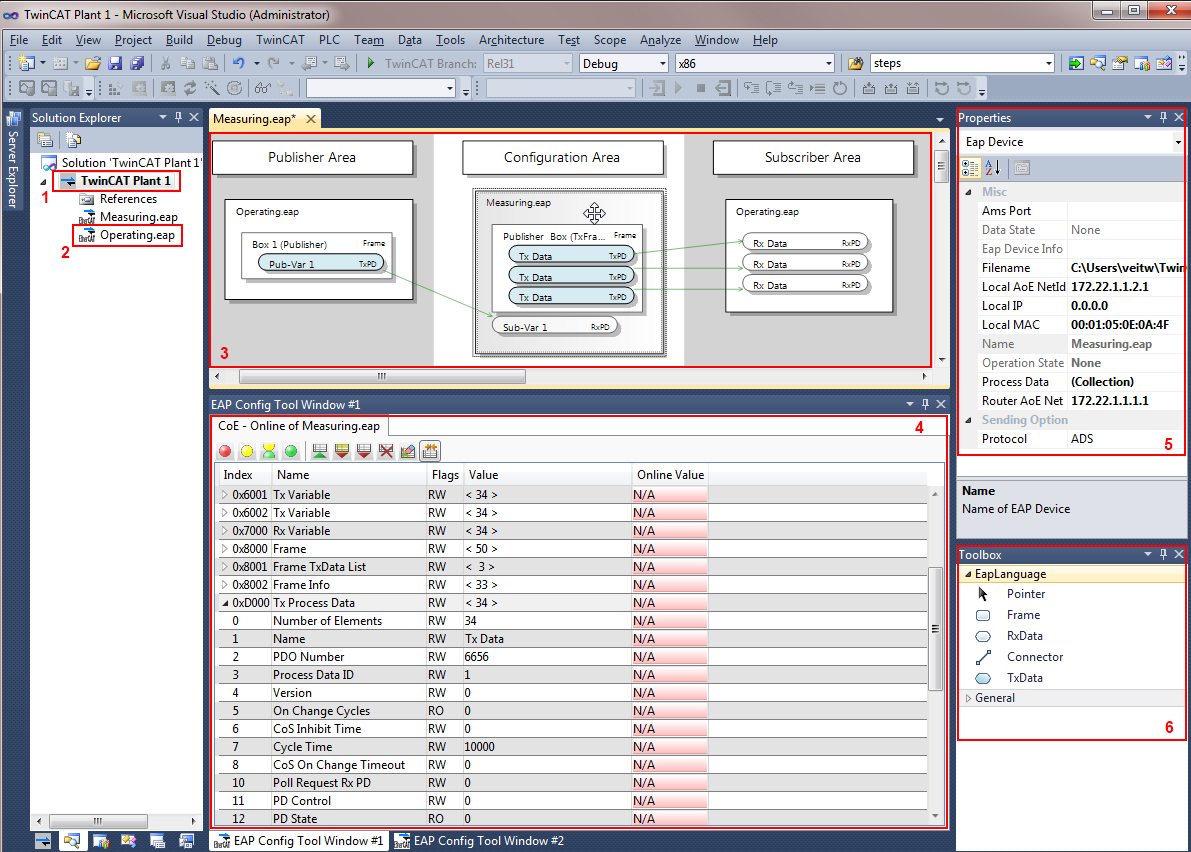1191x852 pixels.
Task: Show categorized properties view icon
Action: tap(970, 168)
